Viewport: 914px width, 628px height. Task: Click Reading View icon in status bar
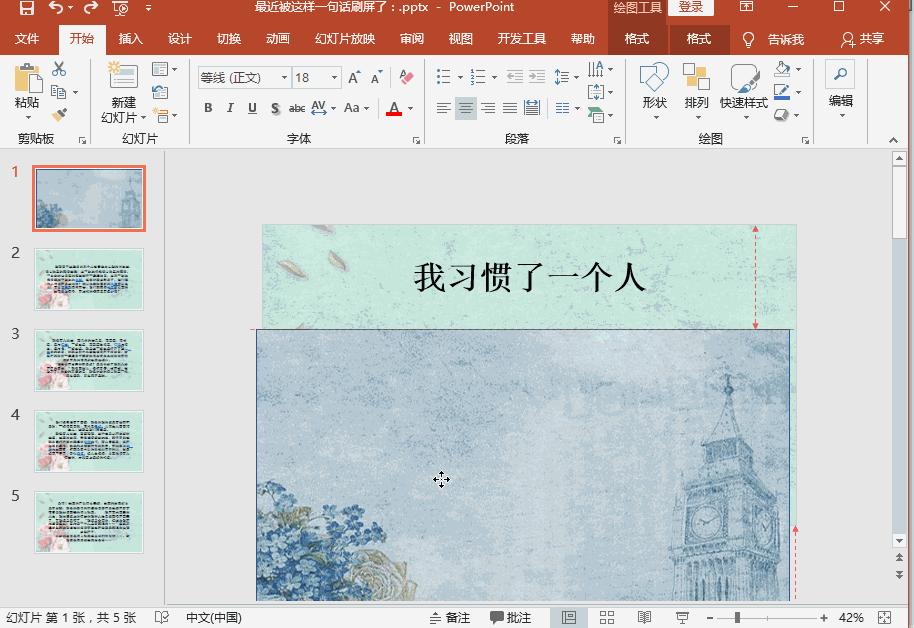pyautogui.click(x=644, y=616)
